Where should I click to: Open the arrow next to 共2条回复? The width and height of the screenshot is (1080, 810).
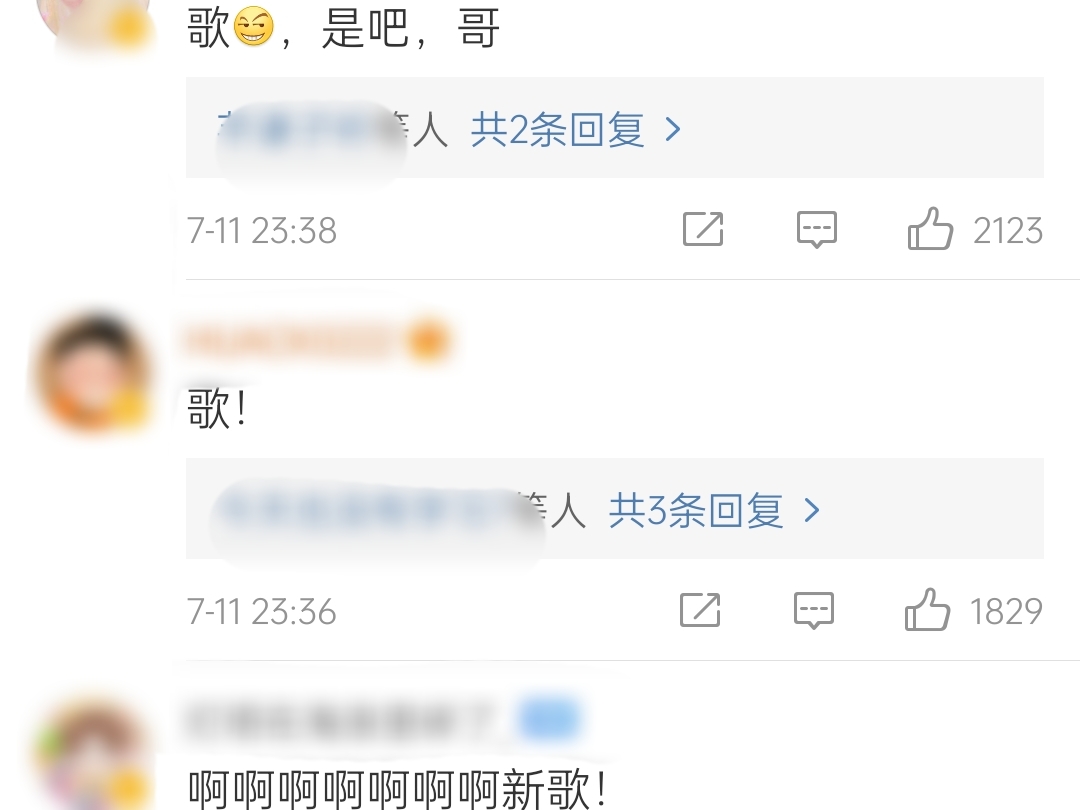coord(674,129)
